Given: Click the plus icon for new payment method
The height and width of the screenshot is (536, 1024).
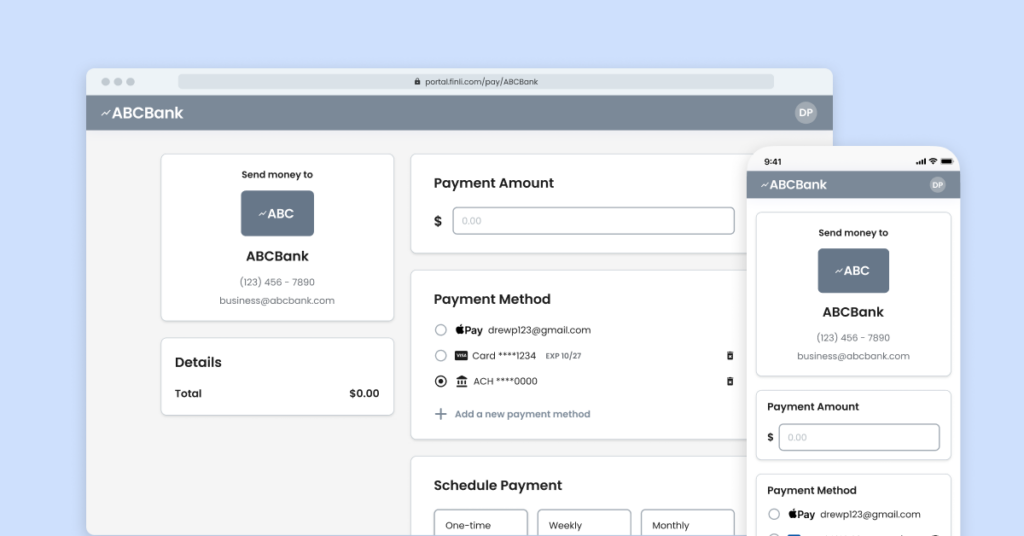Looking at the screenshot, I should point(441,414).
